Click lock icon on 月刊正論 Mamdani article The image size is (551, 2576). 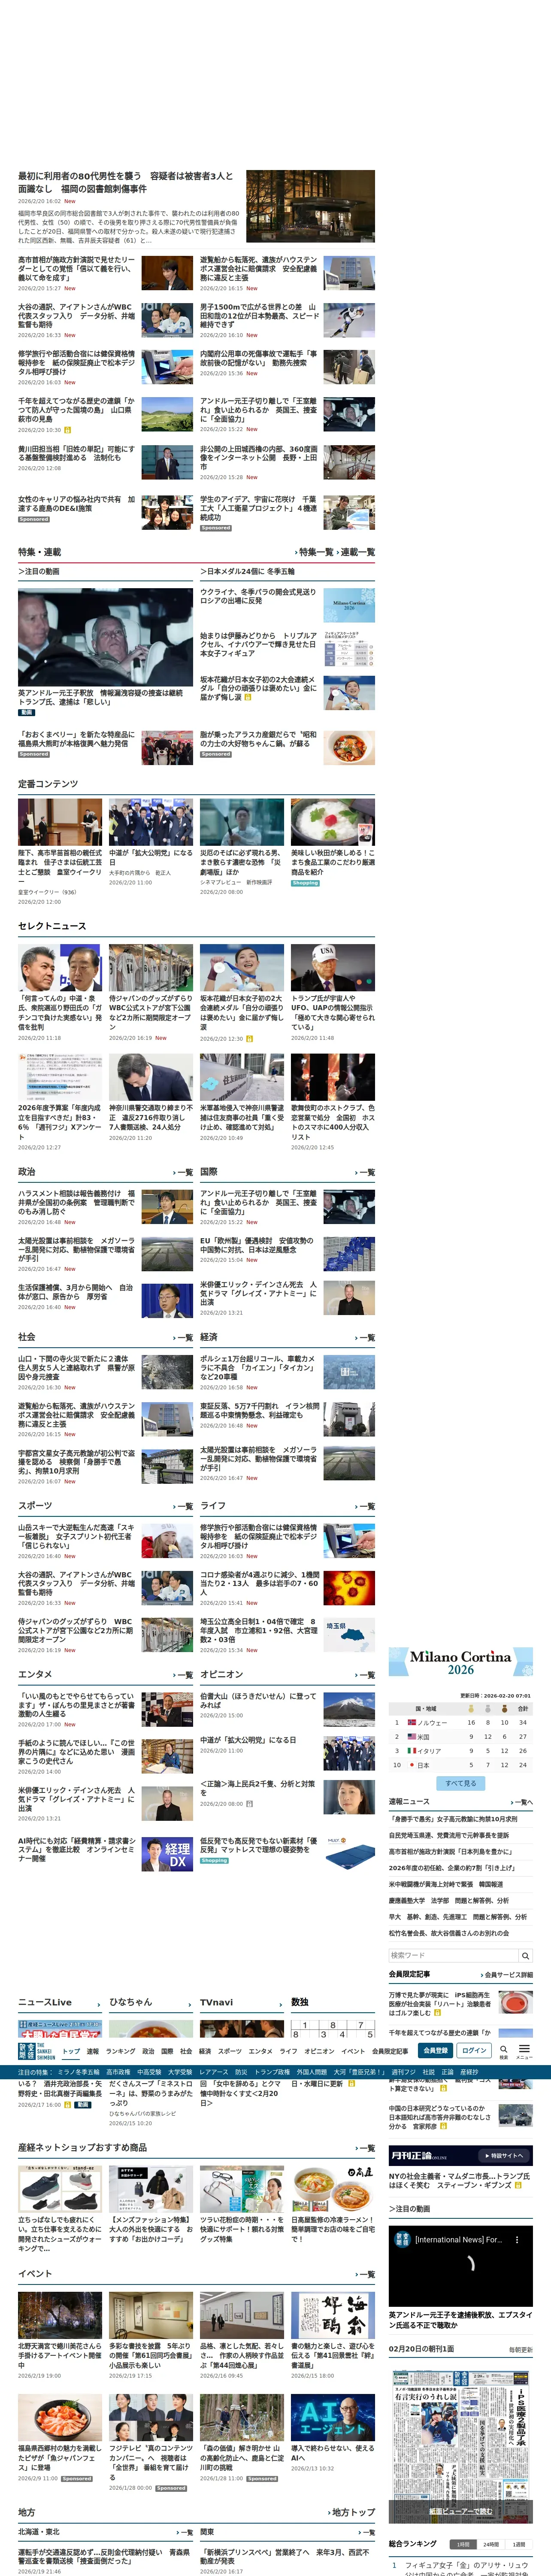point(519,2185)
